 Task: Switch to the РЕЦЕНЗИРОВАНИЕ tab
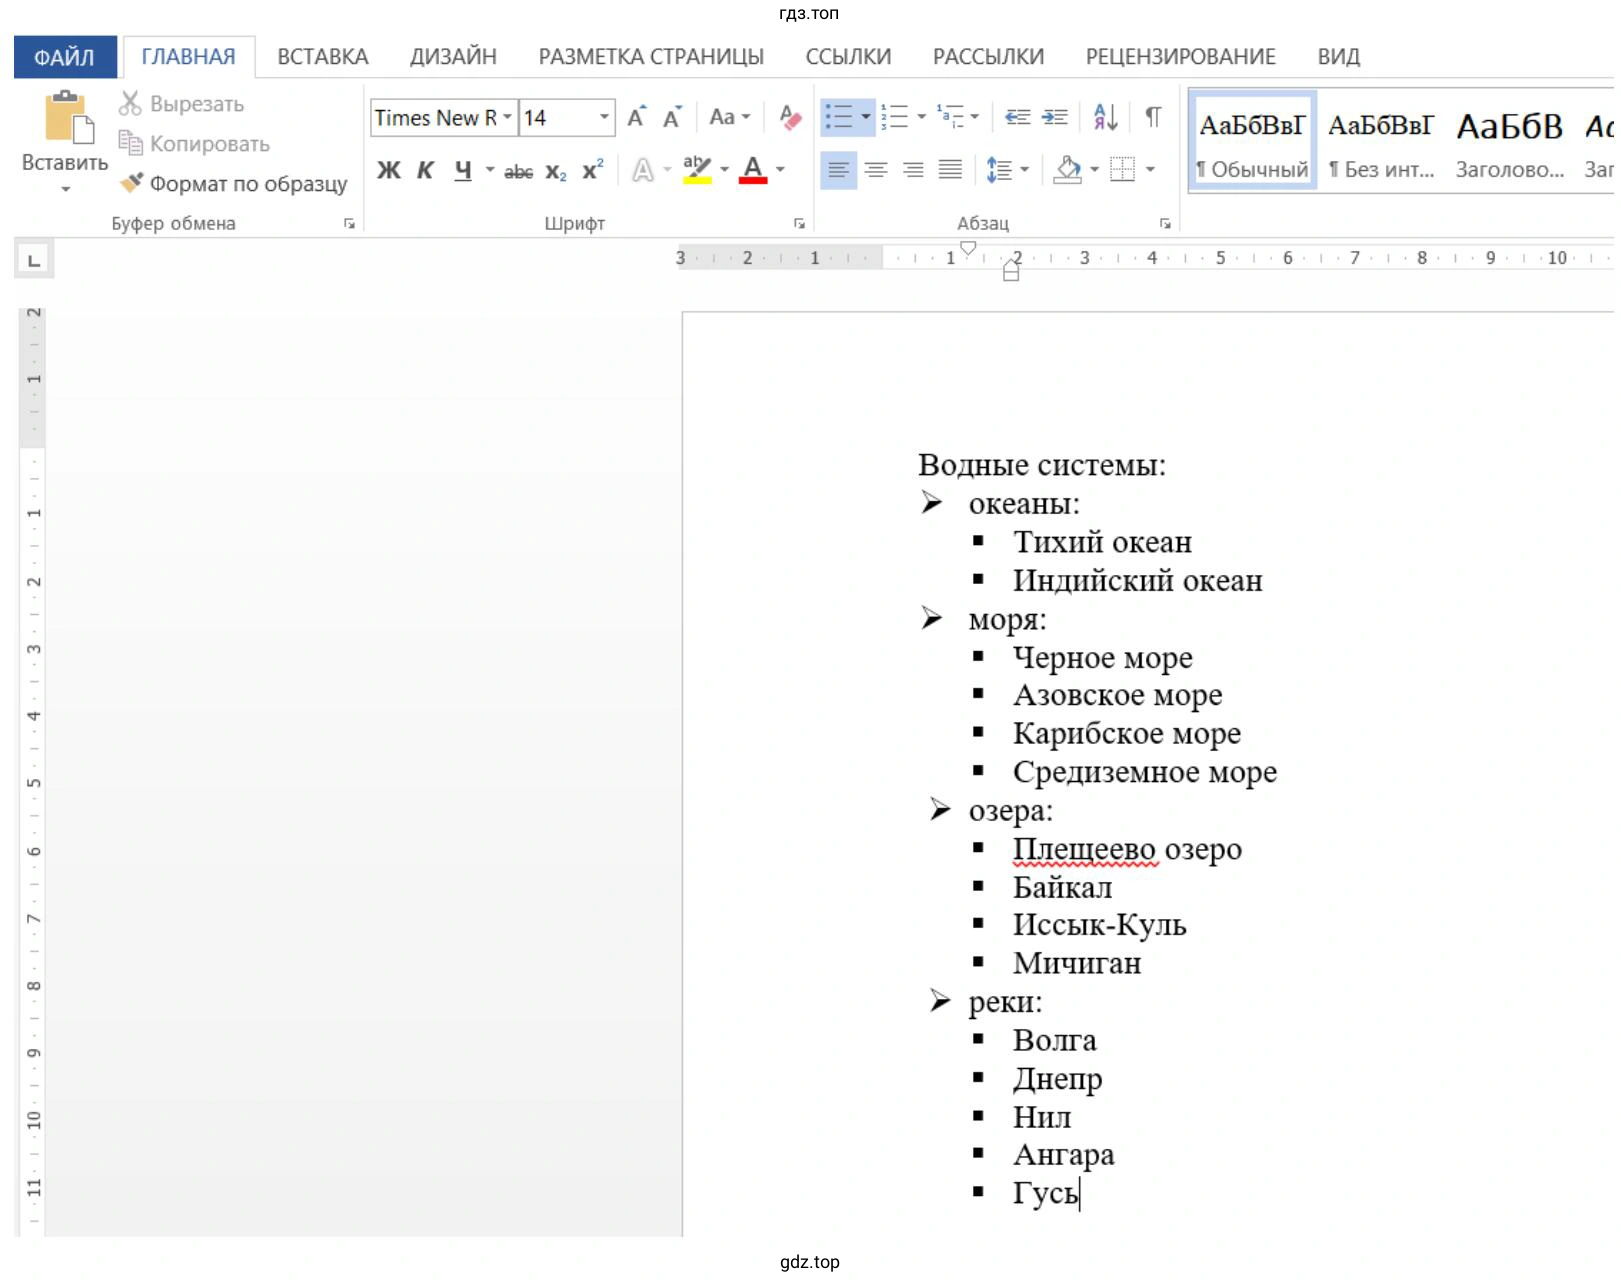(x=1181, y=57)
